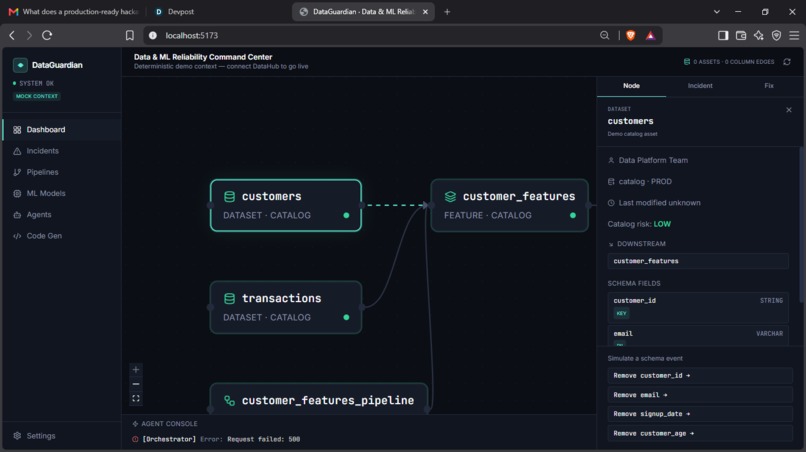Bookmark this page icon
The width and height of the screenshot is (806, 452).
(130, 35)
